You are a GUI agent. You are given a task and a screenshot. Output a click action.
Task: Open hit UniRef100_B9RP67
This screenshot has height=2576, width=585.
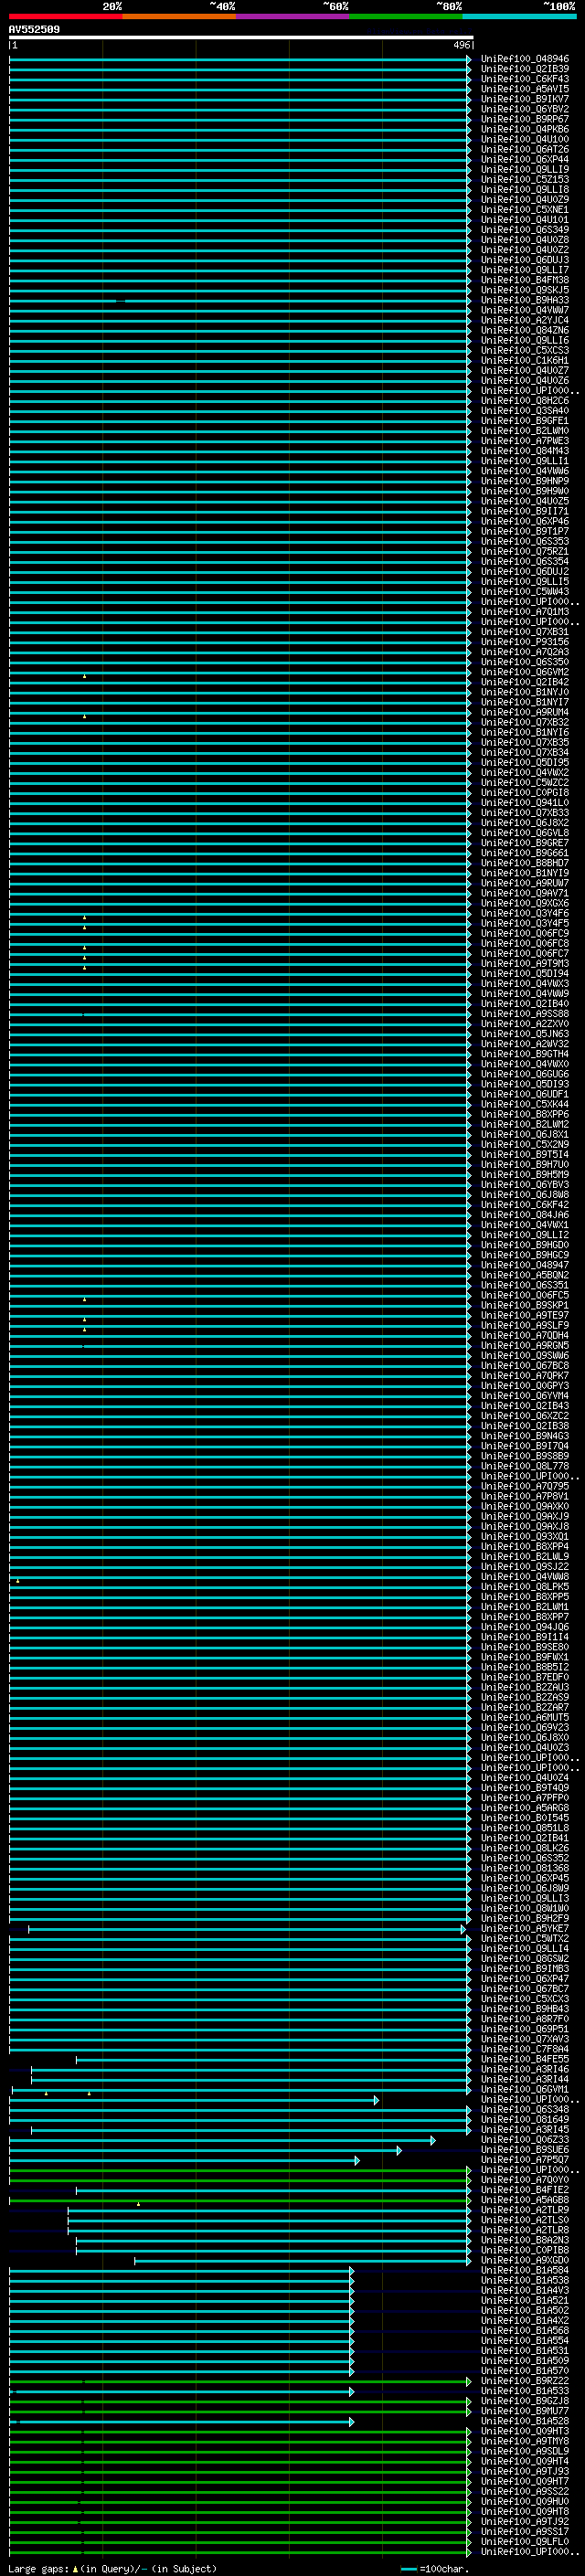tap(525, 119)
